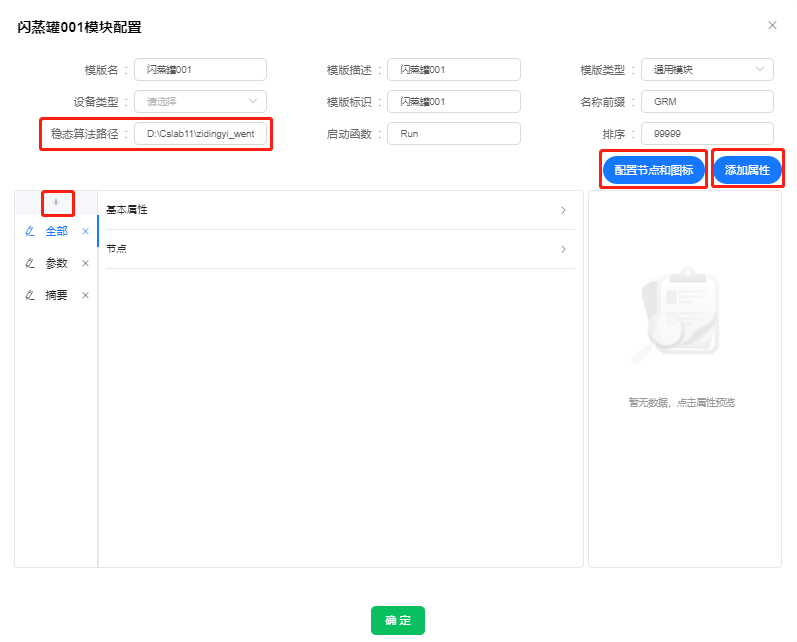Edit the 摘要 category with pencil icon
797x642 pixels.
pyautogui.click(x=30, y=295)
